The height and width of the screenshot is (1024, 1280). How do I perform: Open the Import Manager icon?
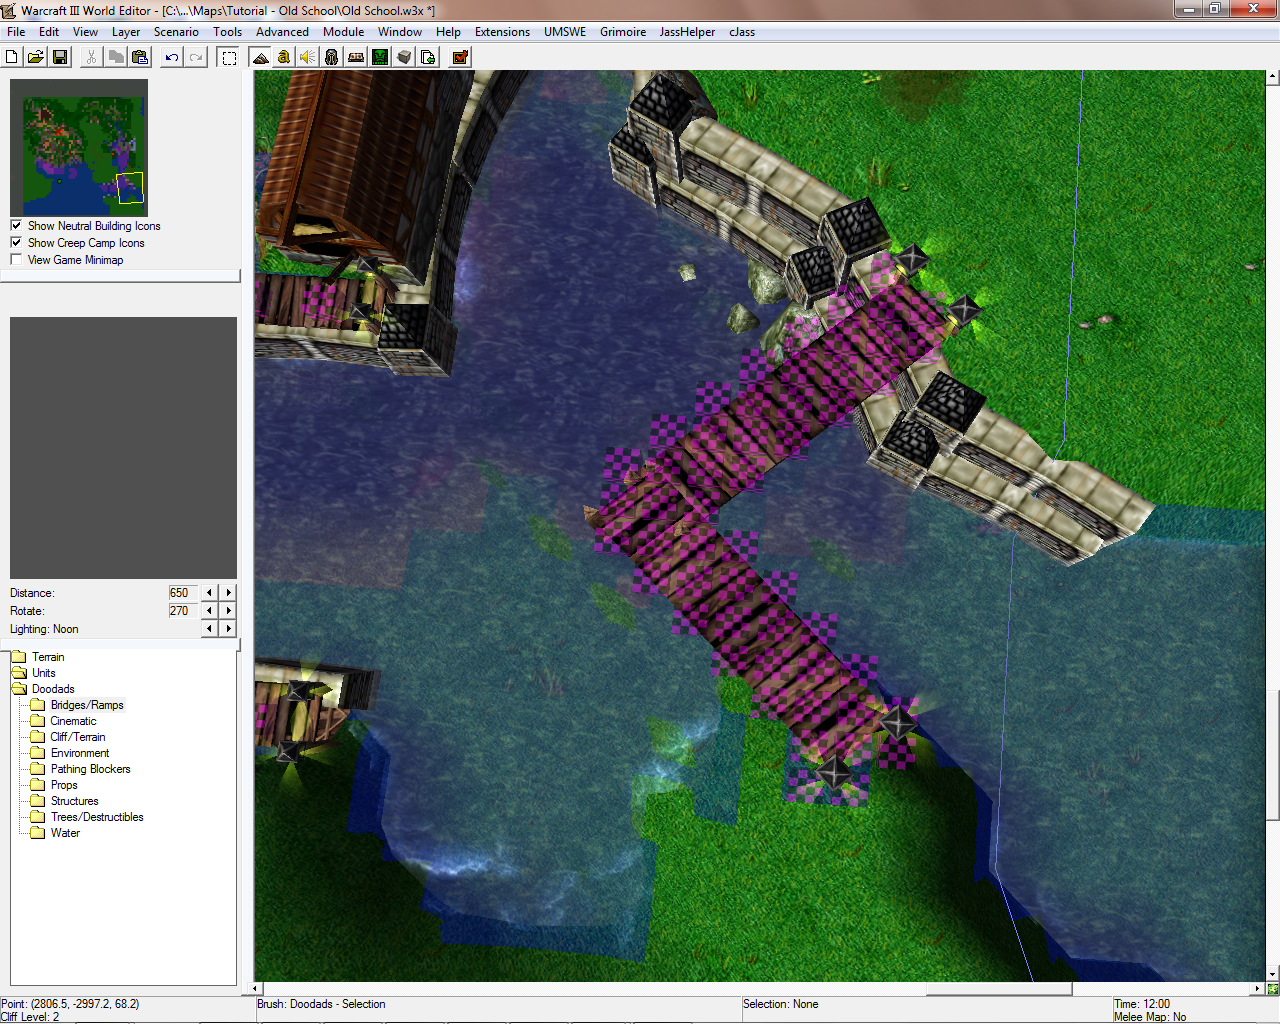pyautogui.click(x=428, y=57)
